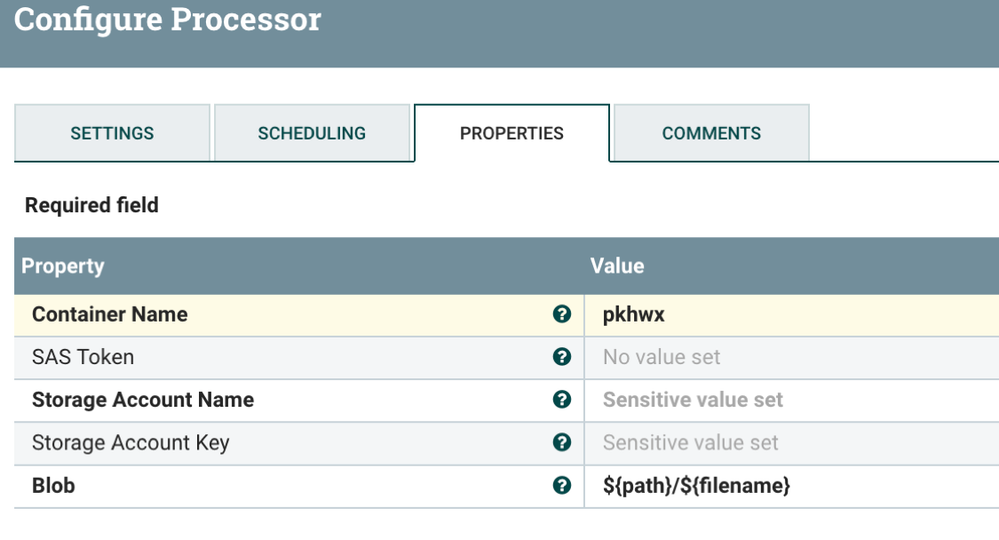This screenshot has width=999, height=540.
Task: Select the Blob property label
Action: click(x=54, y=486)
